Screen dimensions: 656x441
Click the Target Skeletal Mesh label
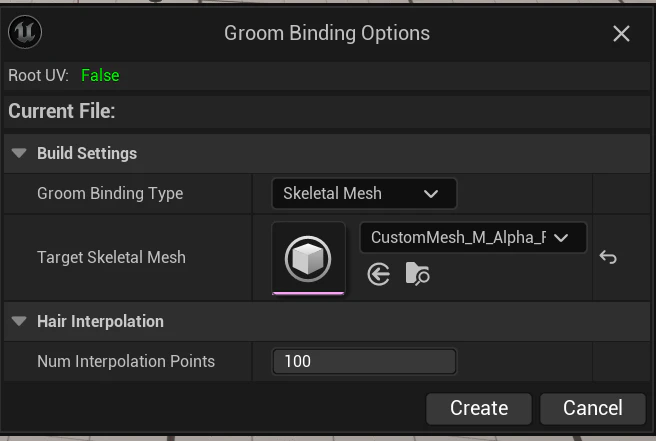[x=111, y=257]
